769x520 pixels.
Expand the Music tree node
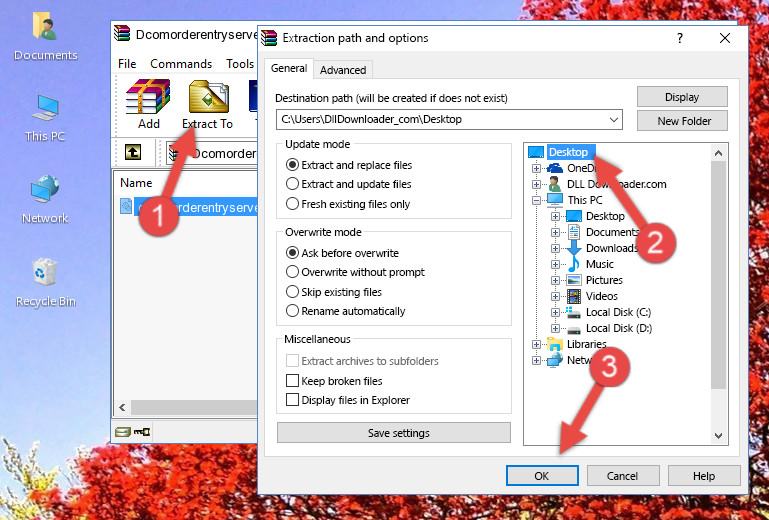(555, 264)
